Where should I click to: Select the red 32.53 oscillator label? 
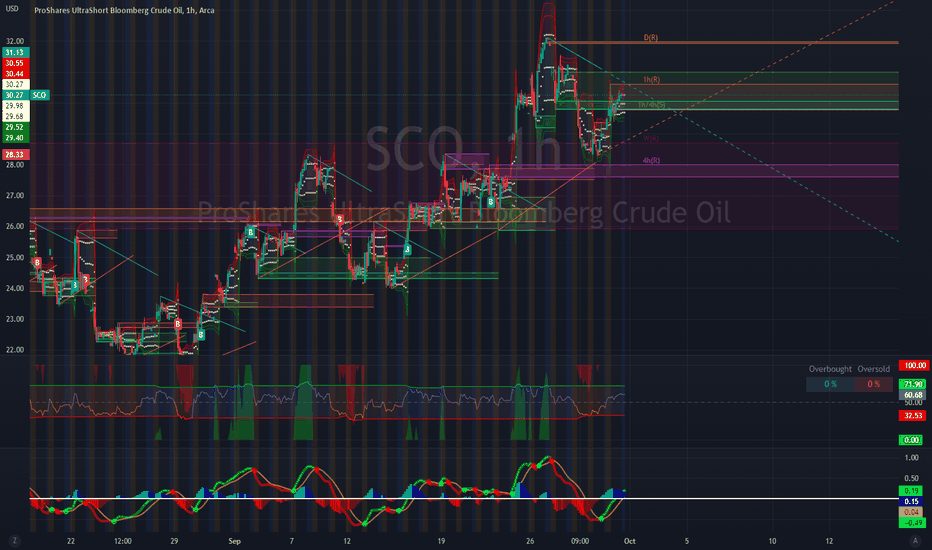913,416
